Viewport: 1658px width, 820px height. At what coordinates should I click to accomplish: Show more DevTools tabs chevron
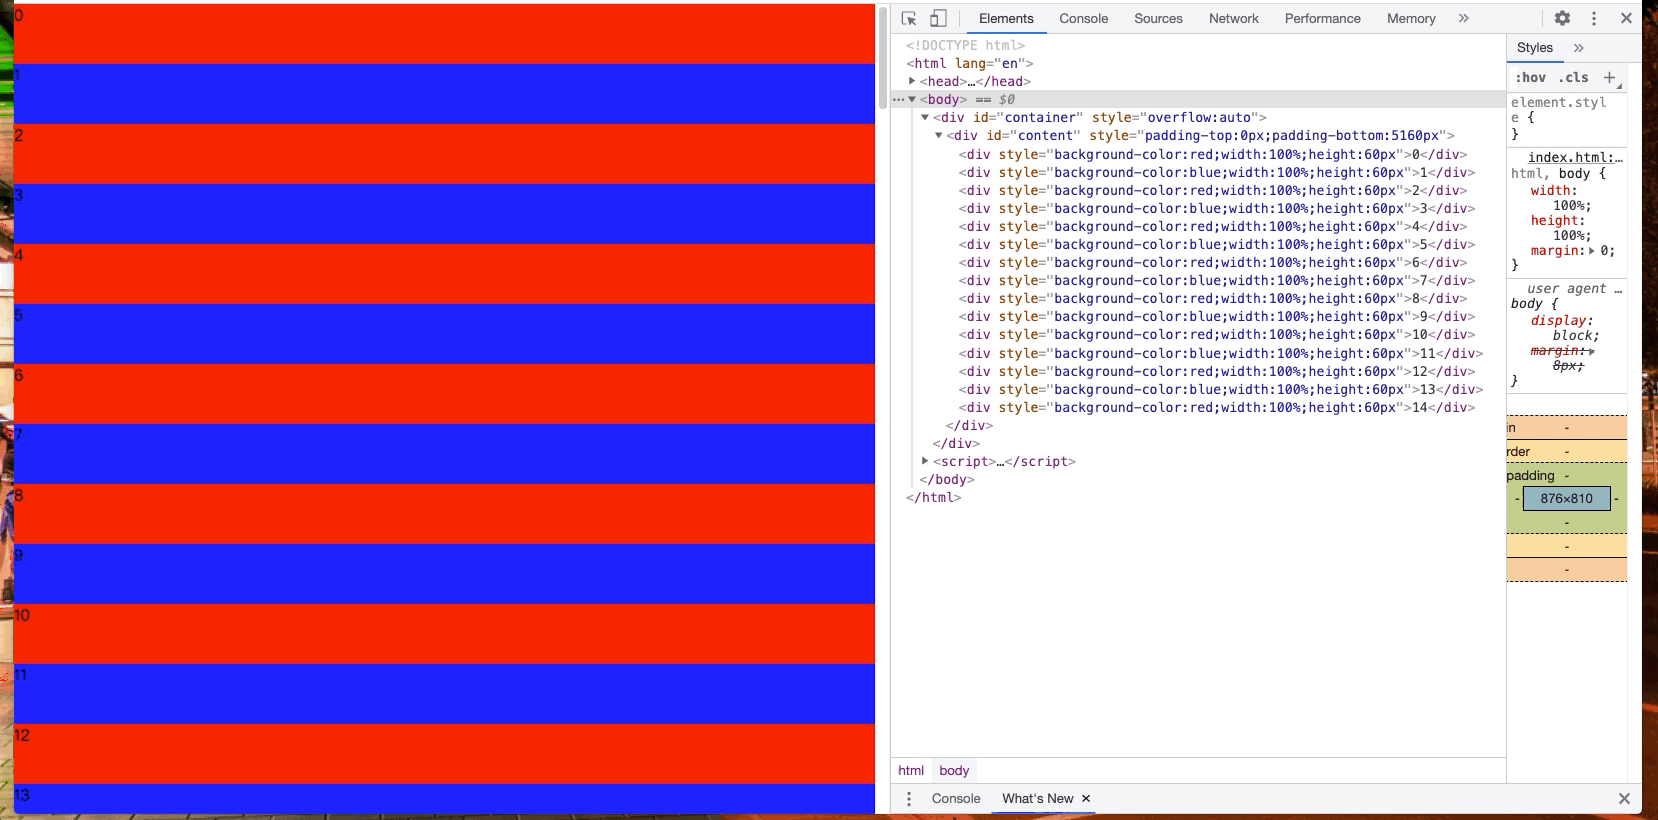[x=1463, y=18]
